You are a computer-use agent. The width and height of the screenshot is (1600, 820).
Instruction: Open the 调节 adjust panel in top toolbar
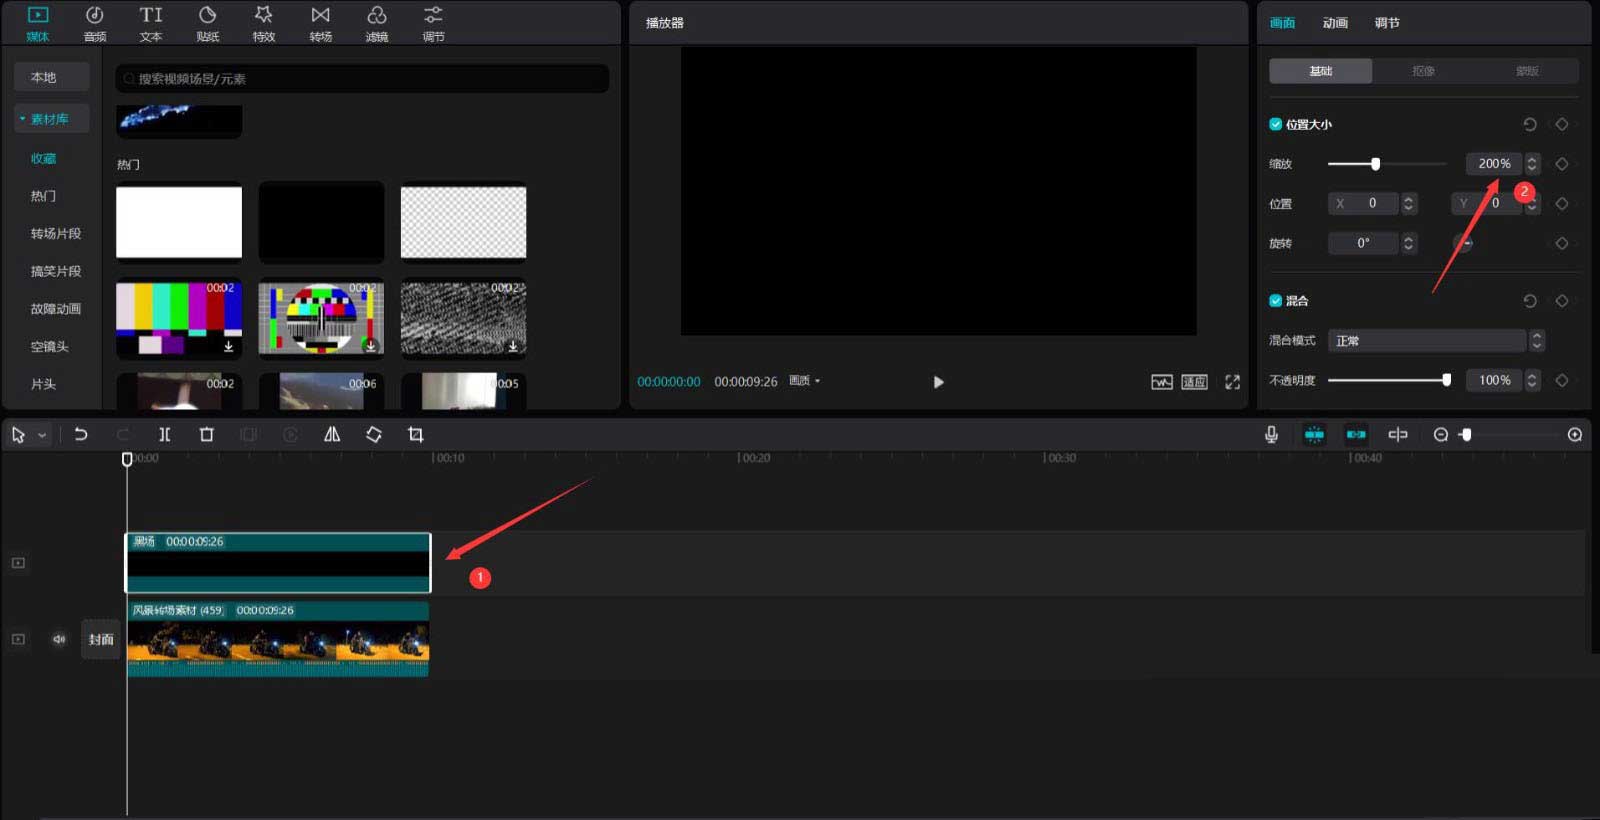tap(433, 23)
